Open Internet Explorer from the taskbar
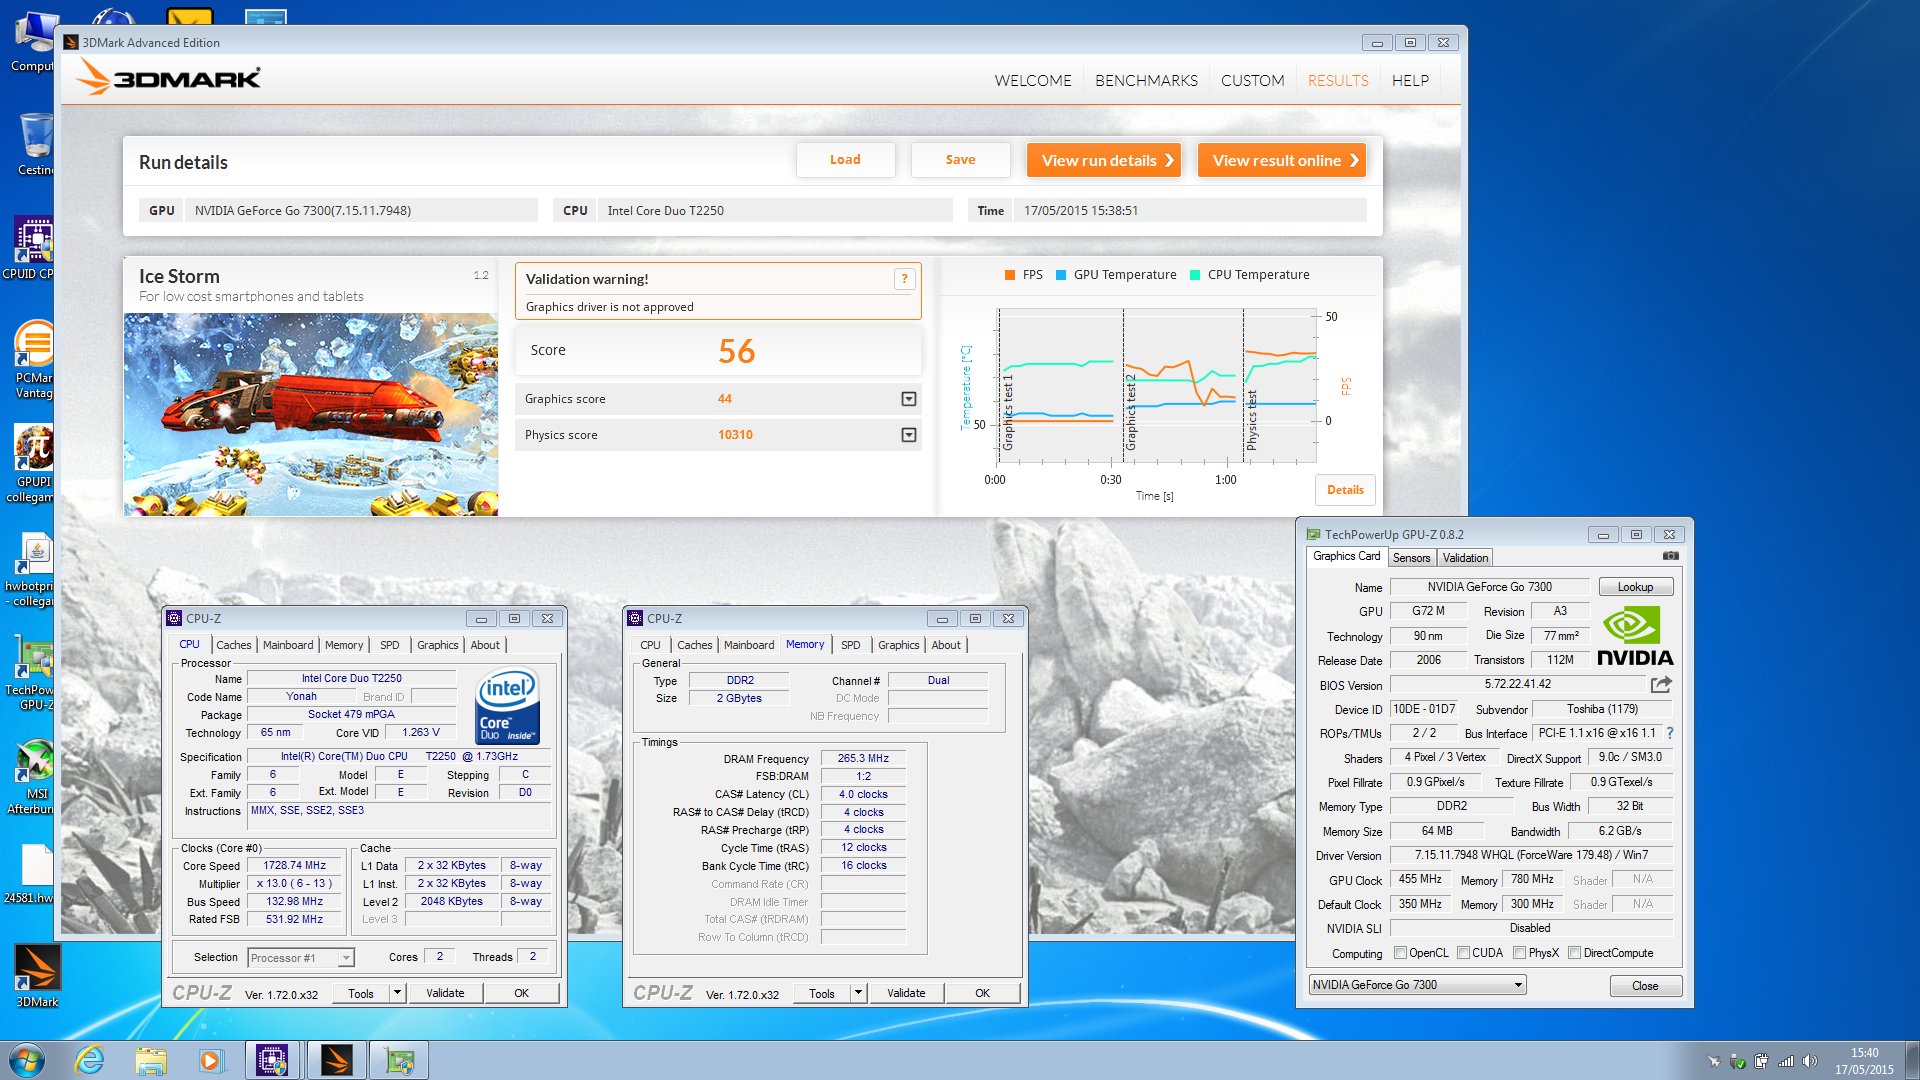 pos(90,1060)
